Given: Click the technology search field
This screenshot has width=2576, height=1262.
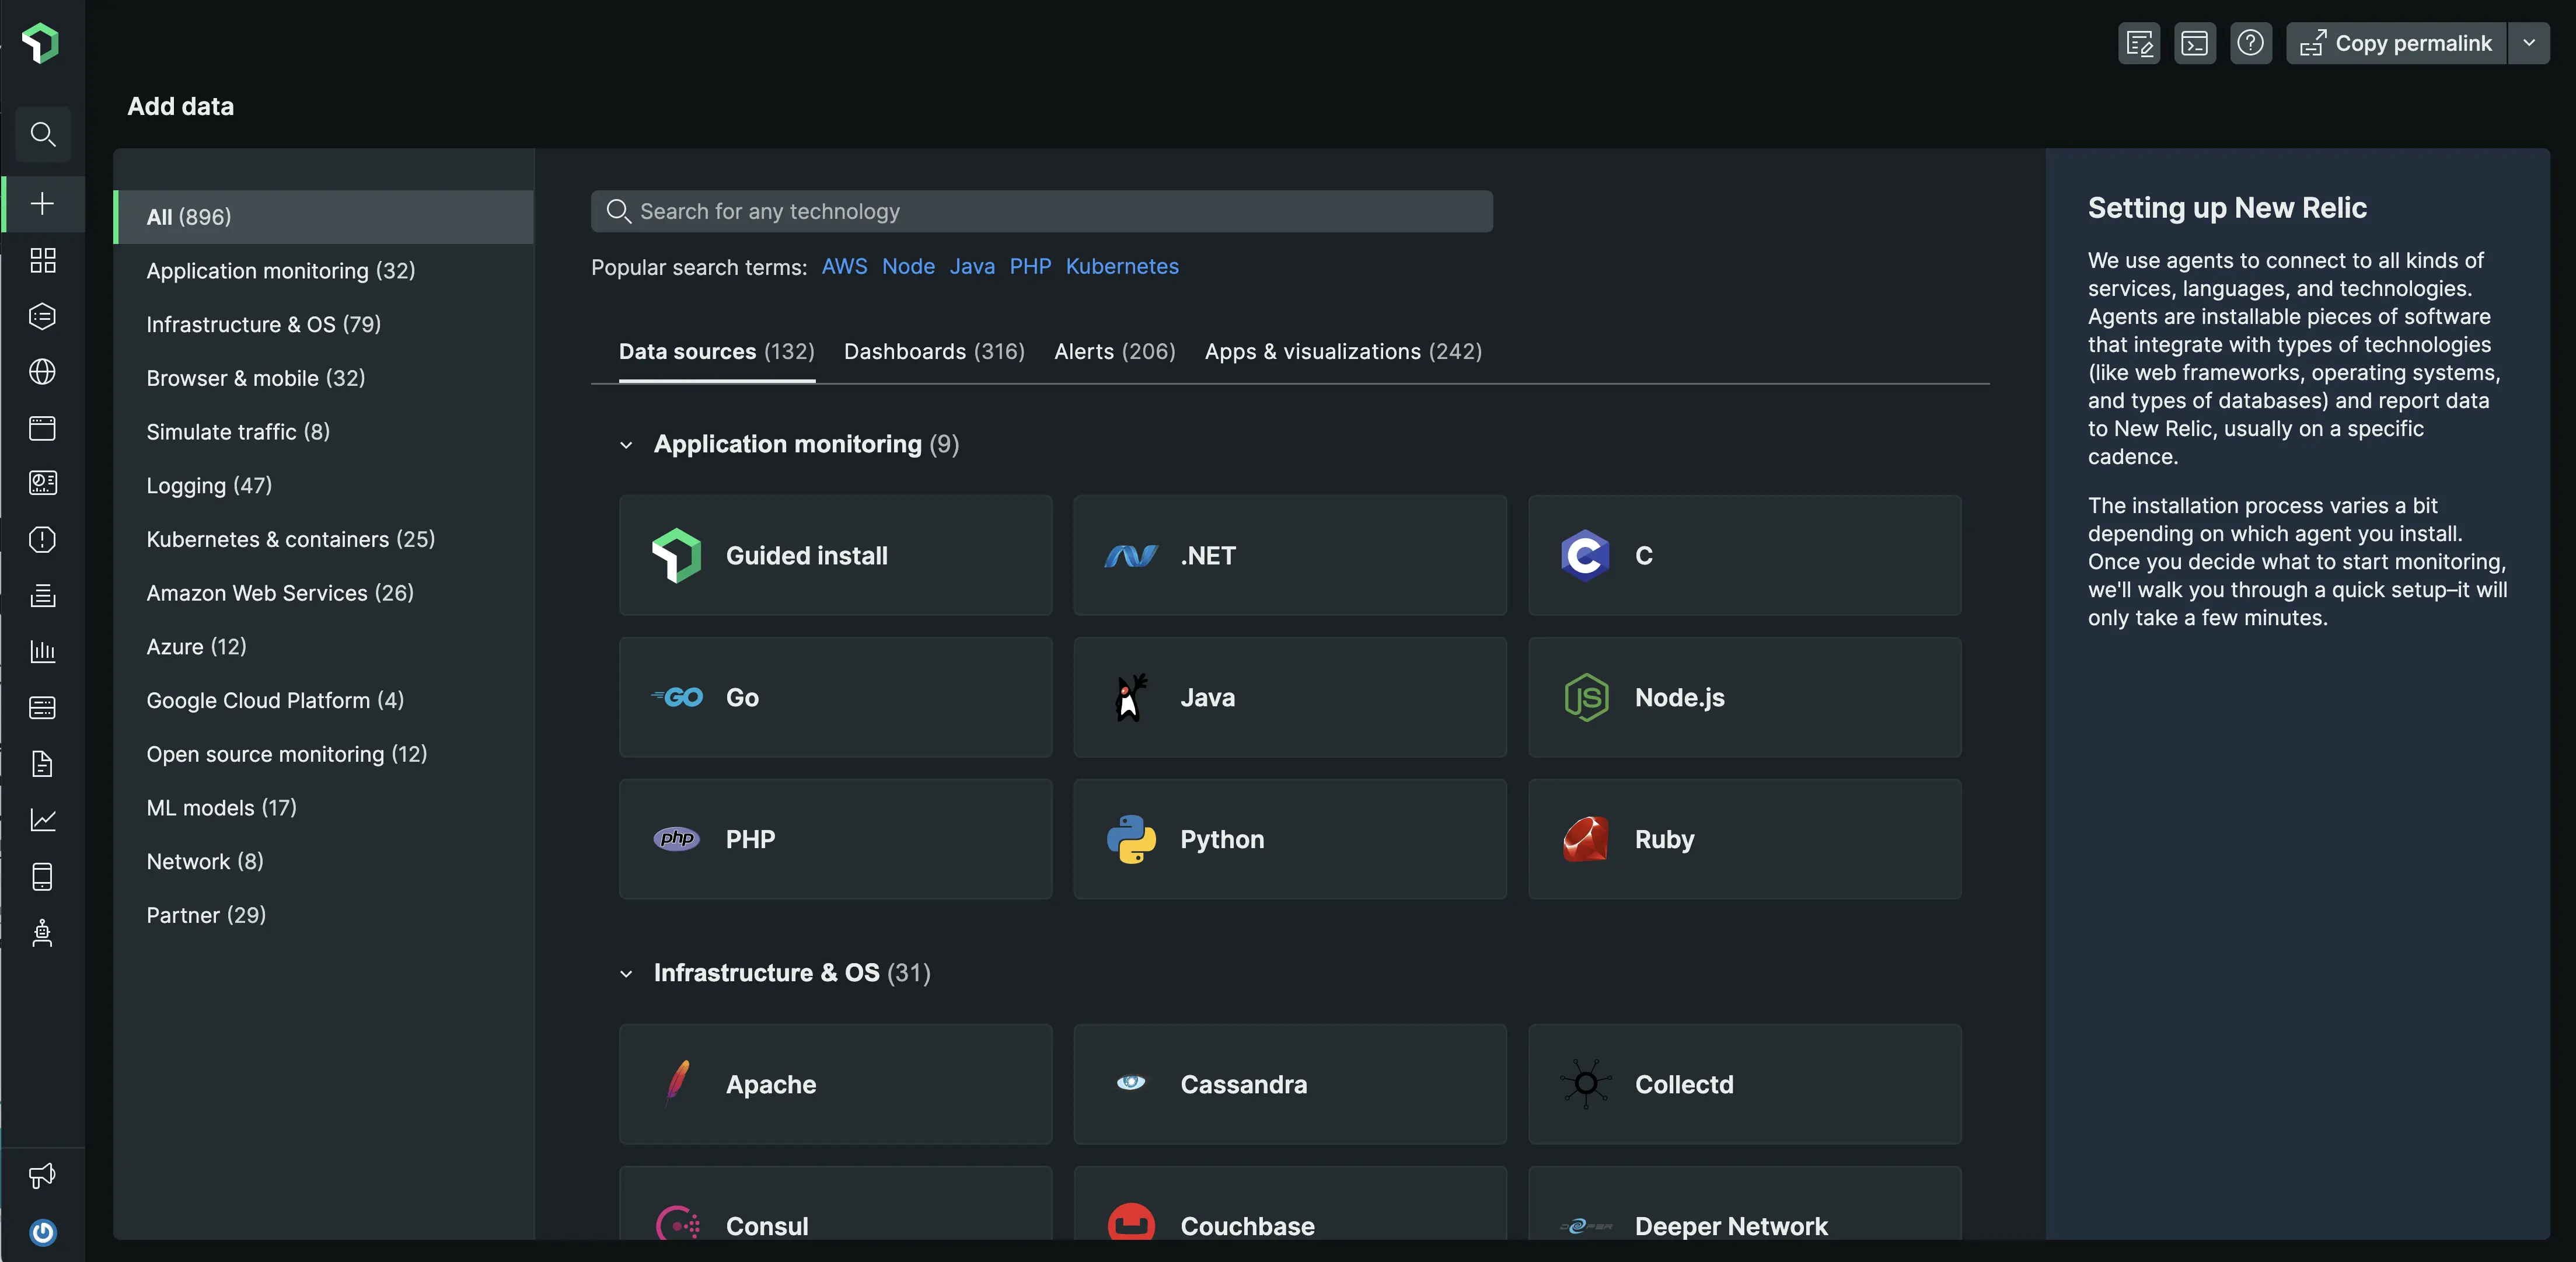Looking at the screenshot, I should pos(1041,211).
